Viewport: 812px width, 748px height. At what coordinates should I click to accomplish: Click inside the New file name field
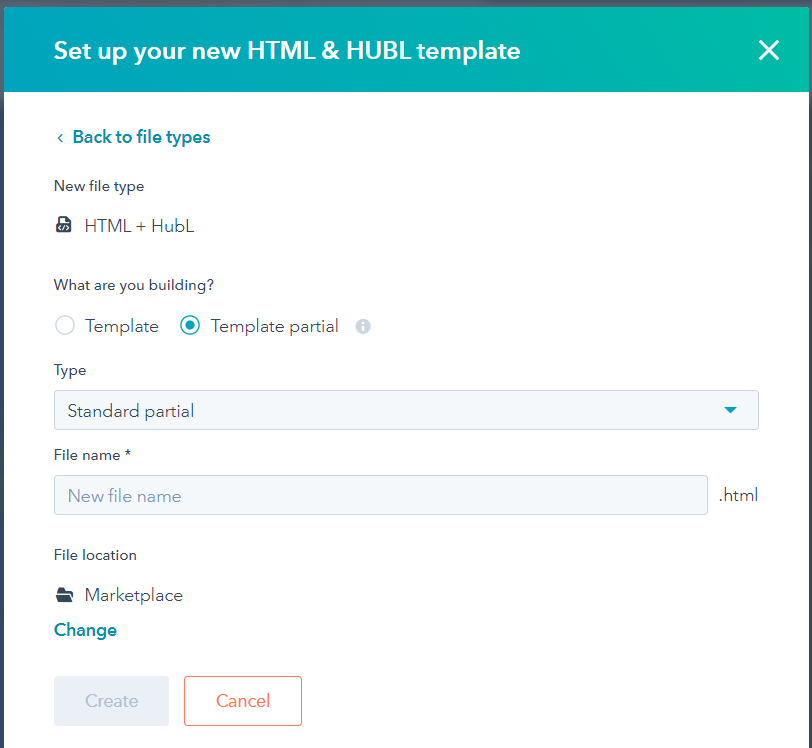coord(380,495)
